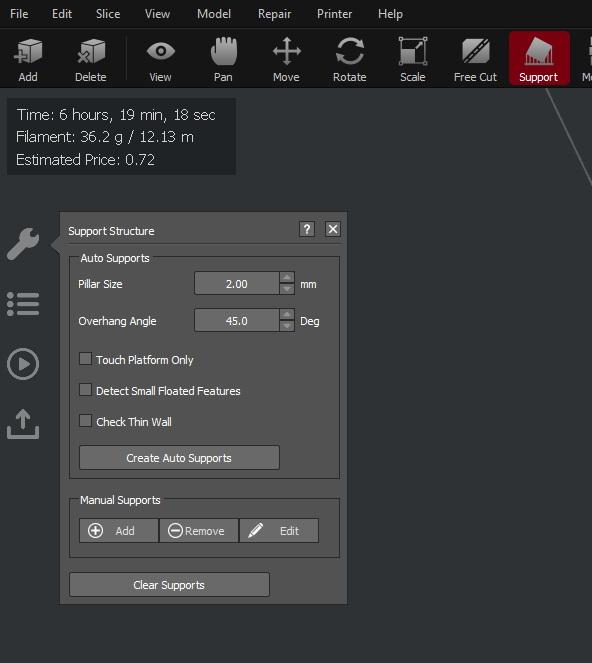Open the Slice menu
The image size is (592, 663).
point(108,14)
